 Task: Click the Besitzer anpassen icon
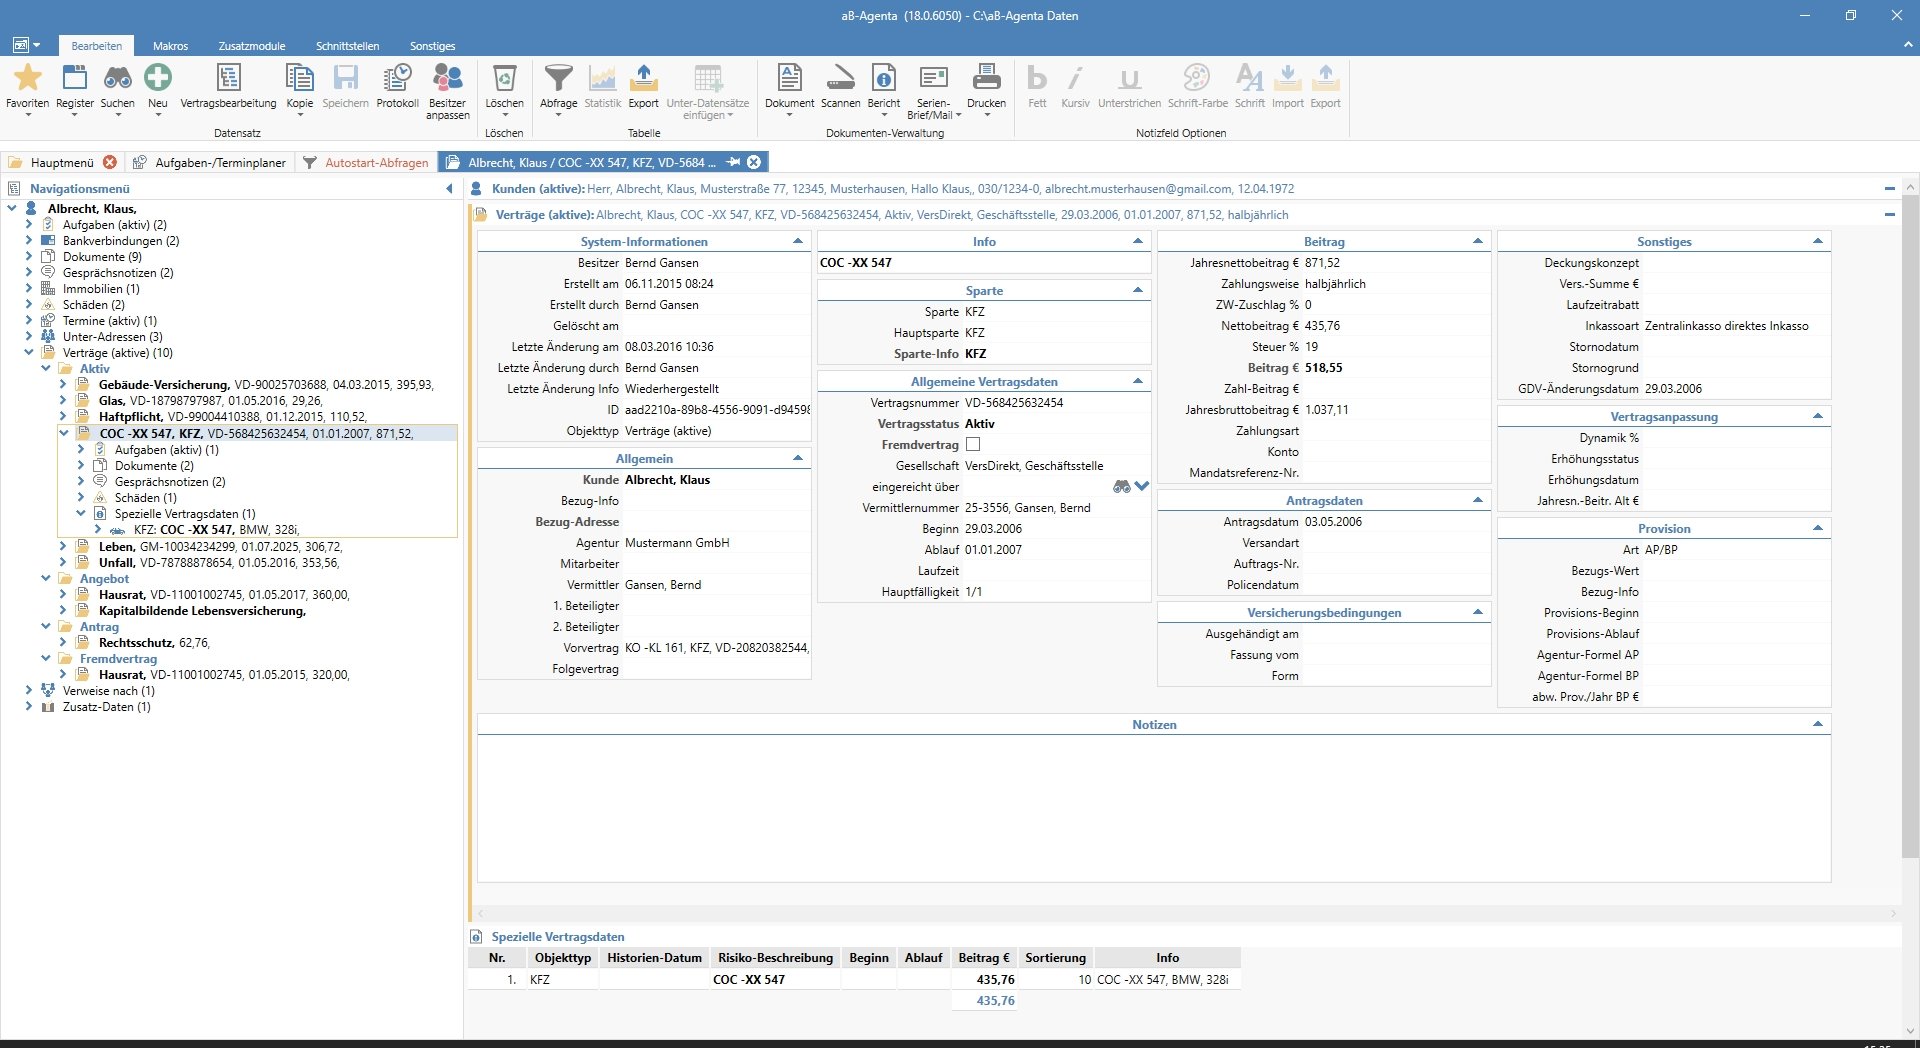[x=447, y=78]
